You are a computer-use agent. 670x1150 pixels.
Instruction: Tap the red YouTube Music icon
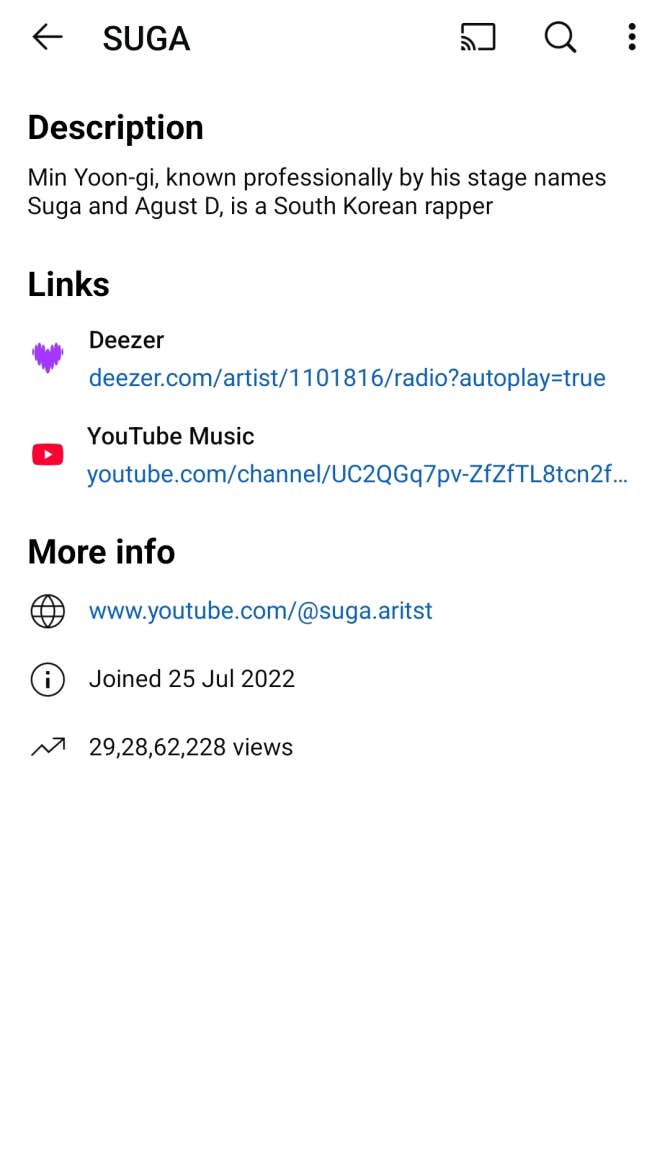[x=47, y=455]
